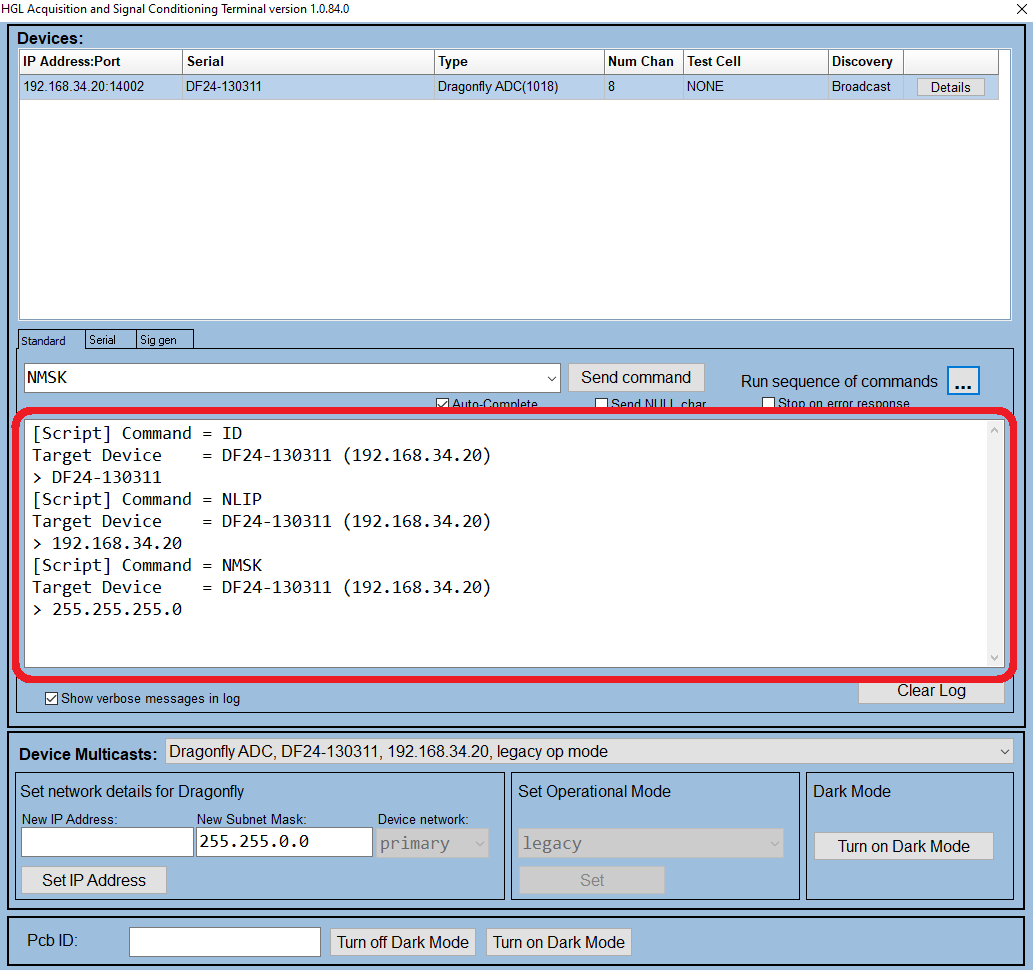Click the log line '> 192.168.34.20'

coord(107,544)
